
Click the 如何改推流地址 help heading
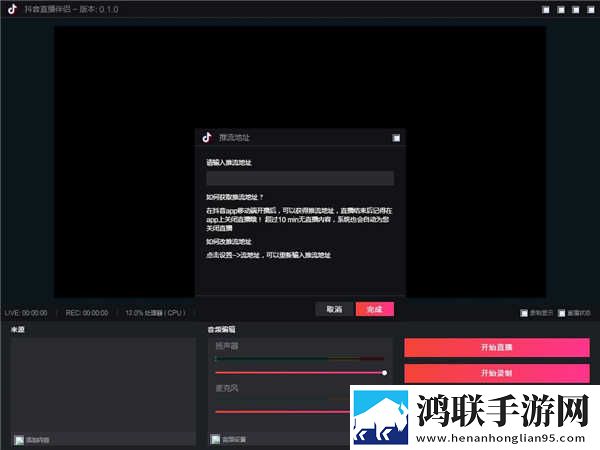click(229, 241)
